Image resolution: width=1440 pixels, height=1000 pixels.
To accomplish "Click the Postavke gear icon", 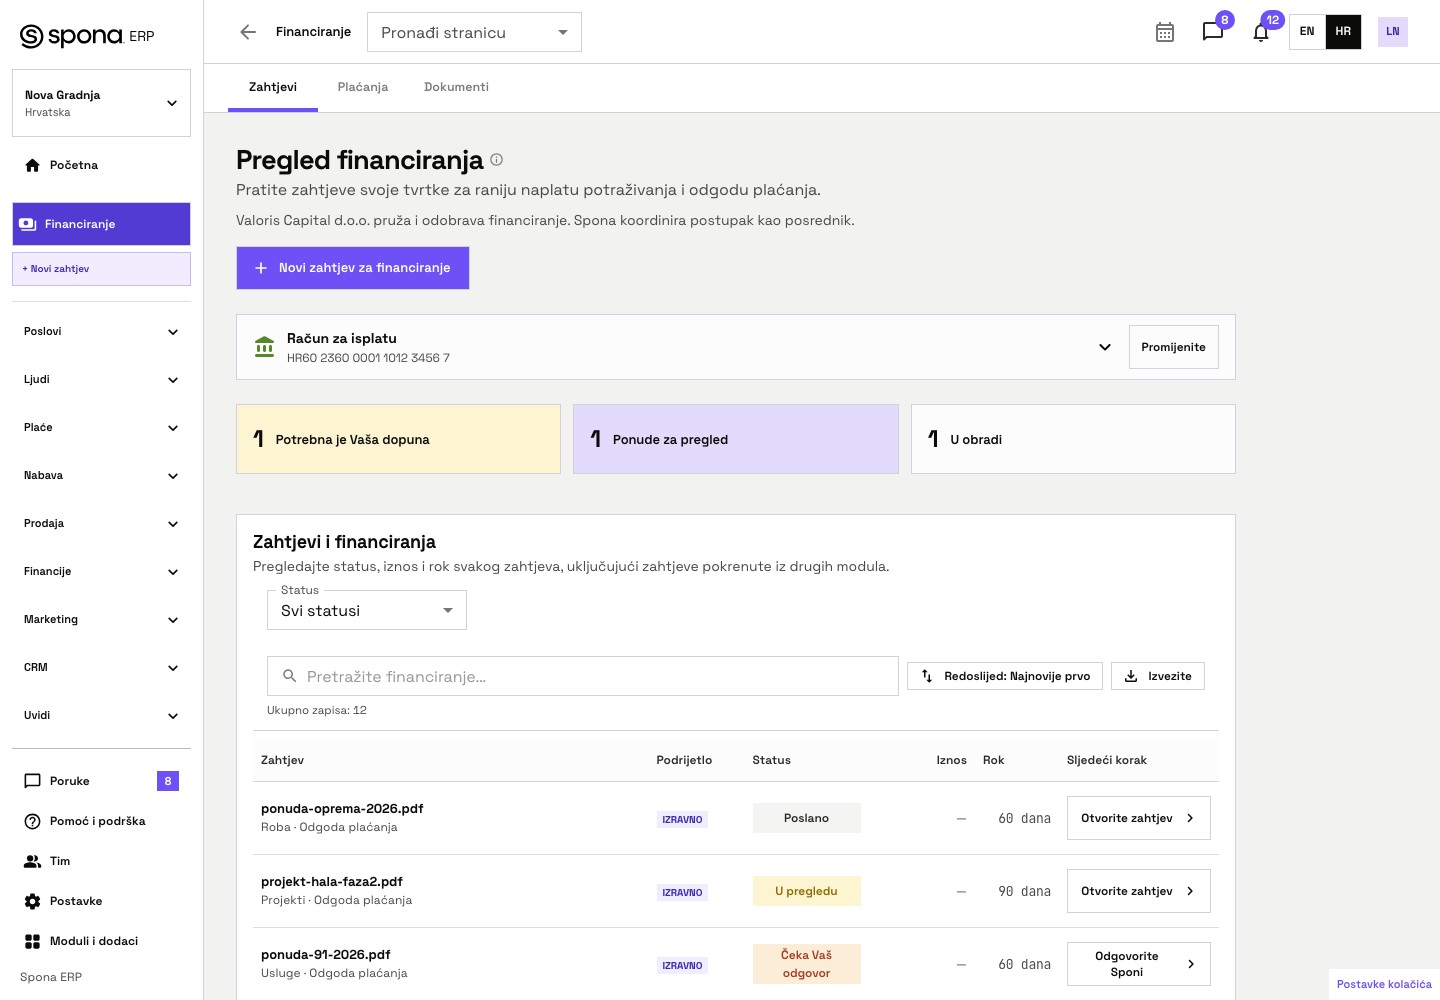I will [x=33, y=901].
